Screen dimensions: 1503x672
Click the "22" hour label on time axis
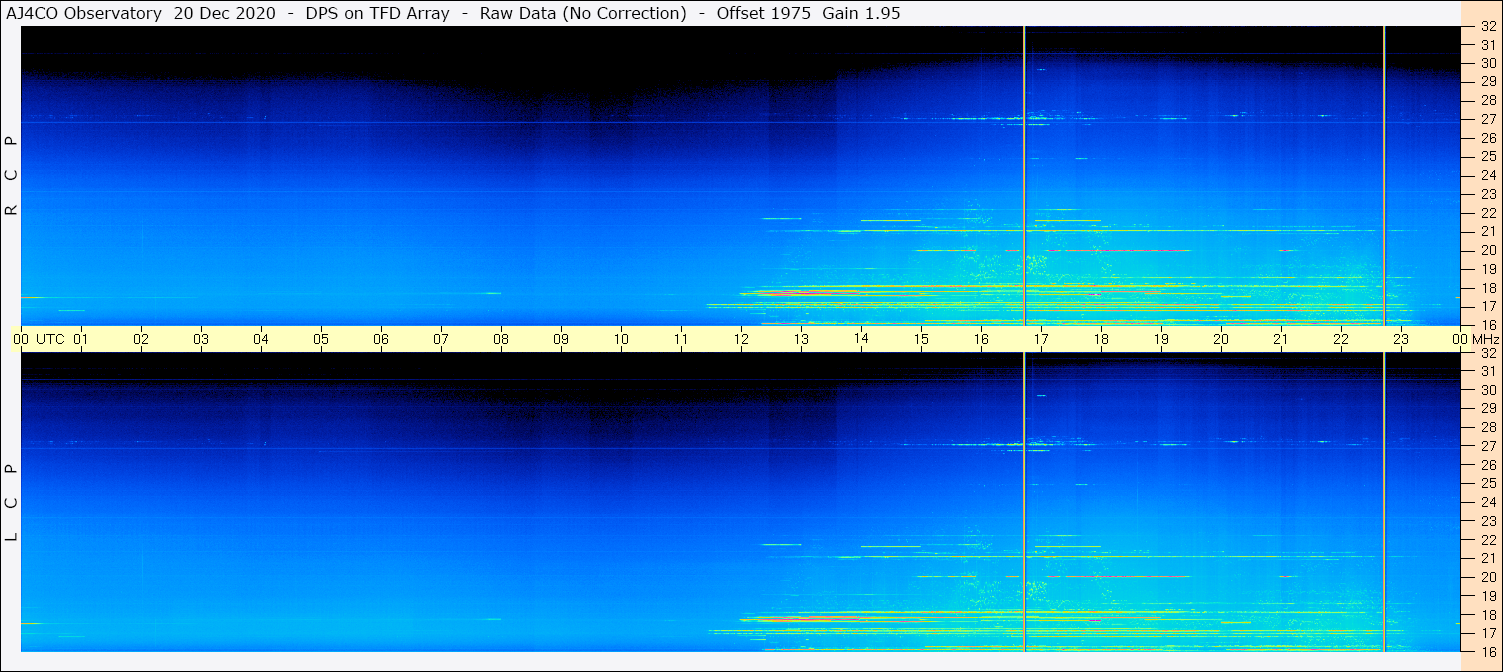[x=1341, y=339]
